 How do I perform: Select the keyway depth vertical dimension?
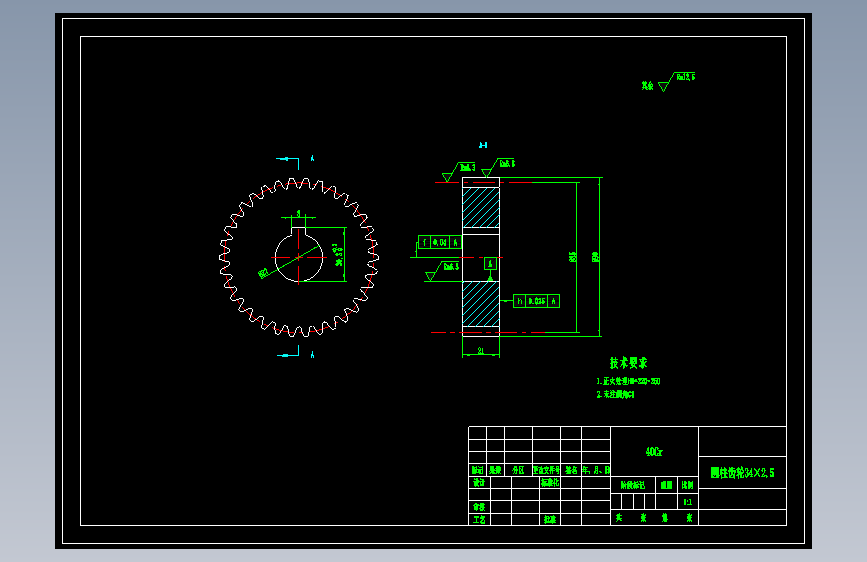pos(339,254)
